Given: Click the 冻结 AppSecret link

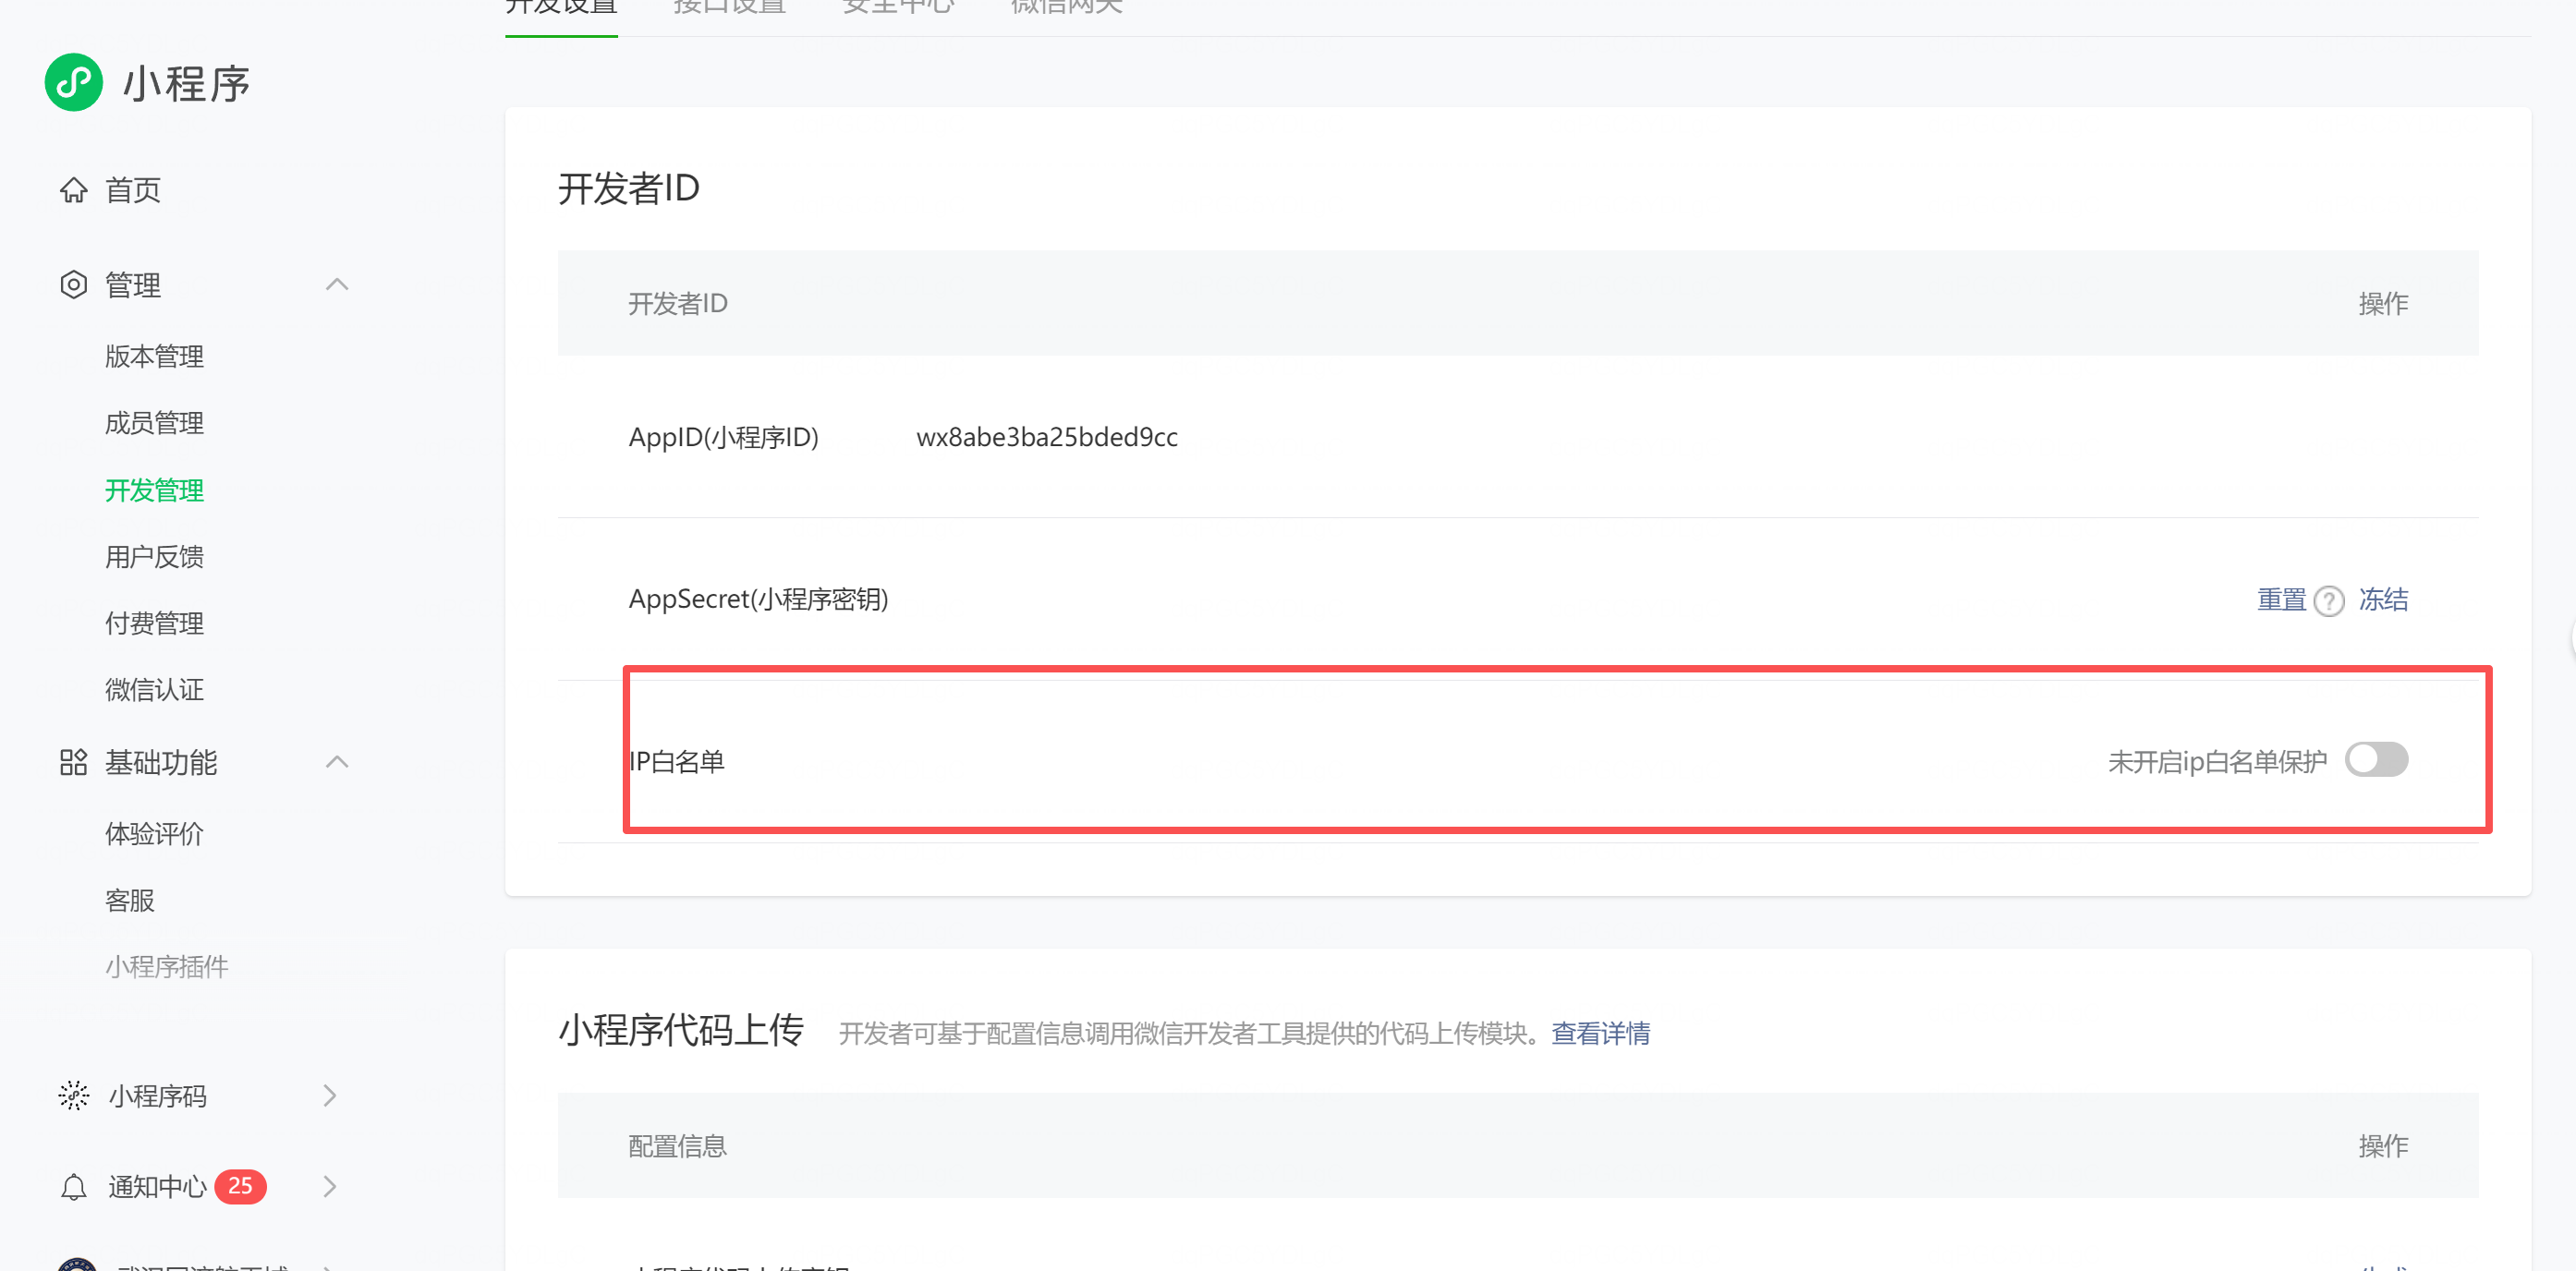Looking at the screenshot, I should [2383, 599].
